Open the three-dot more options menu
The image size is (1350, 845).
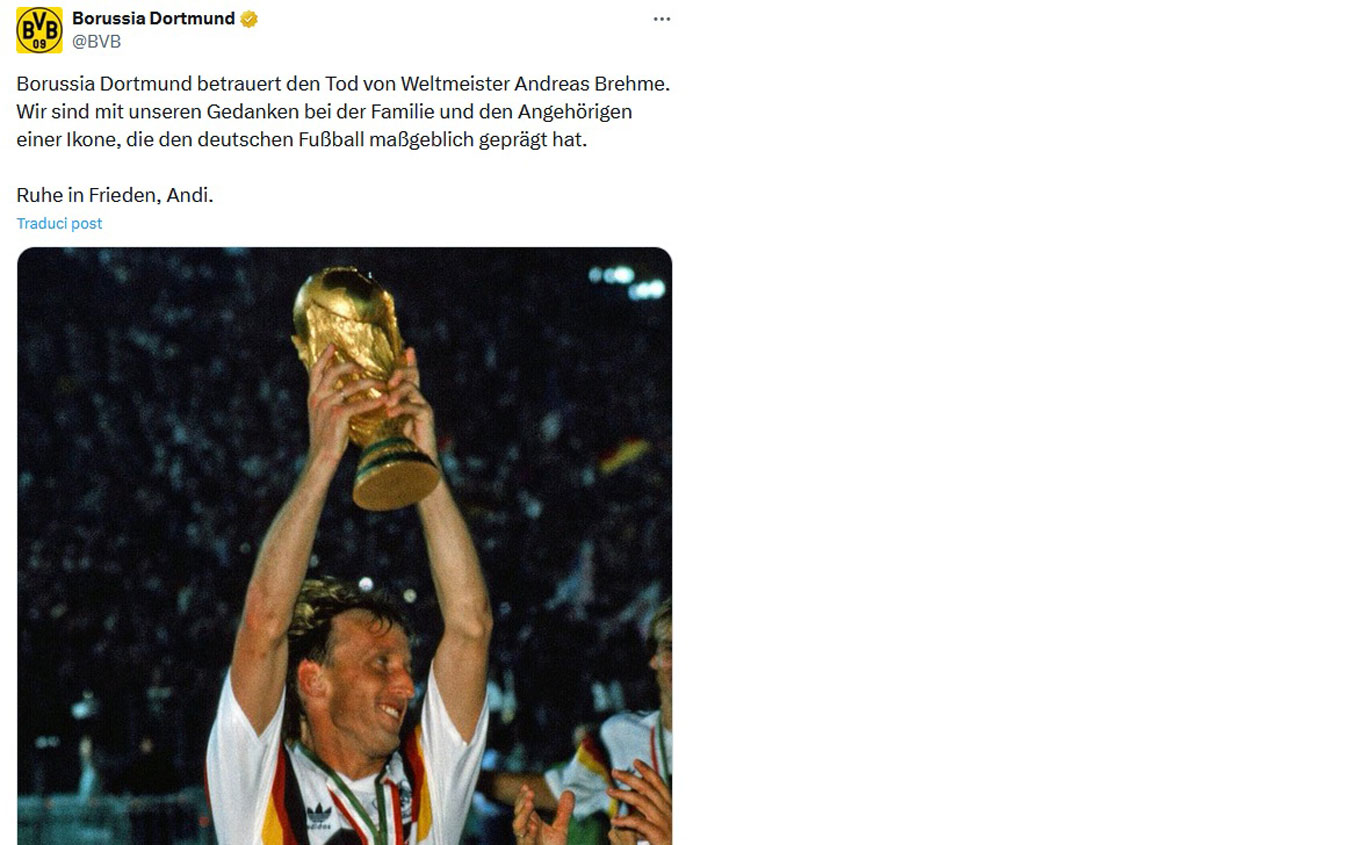pos(662,19)
